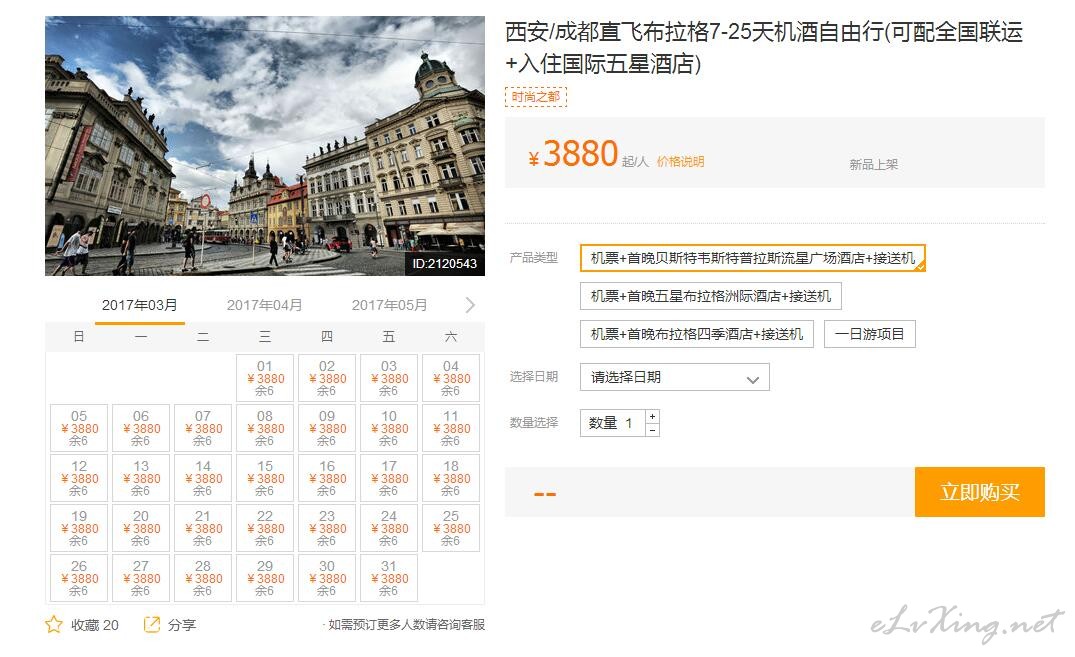The image size is (1075, 657).
Task: Click the 西安/成都直飞布拉格 product title
Action: (764, 47)
